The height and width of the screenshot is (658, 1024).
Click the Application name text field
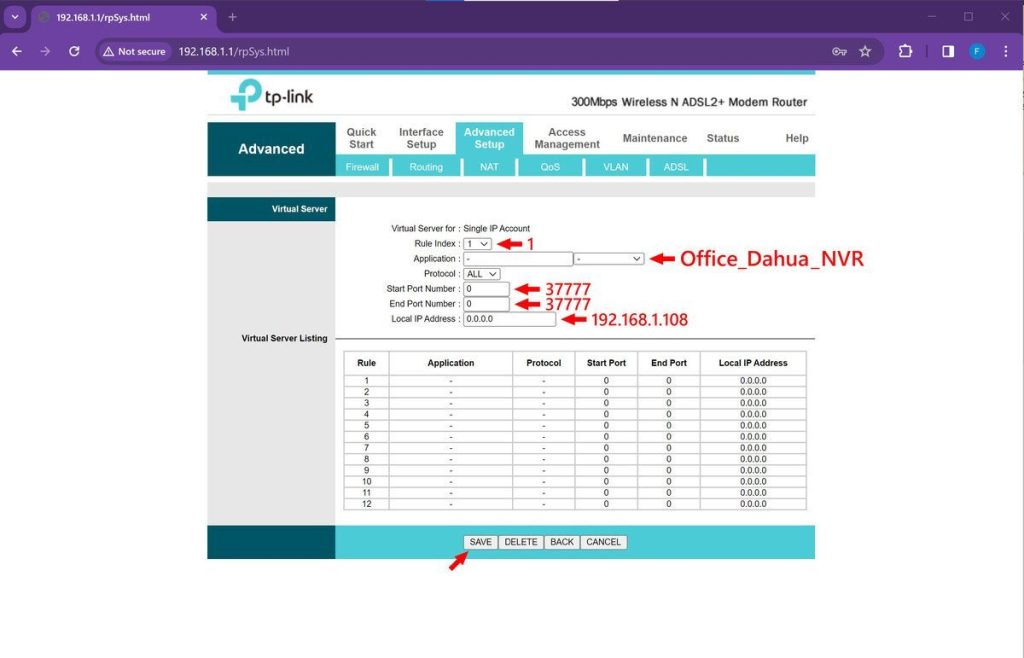518,259
